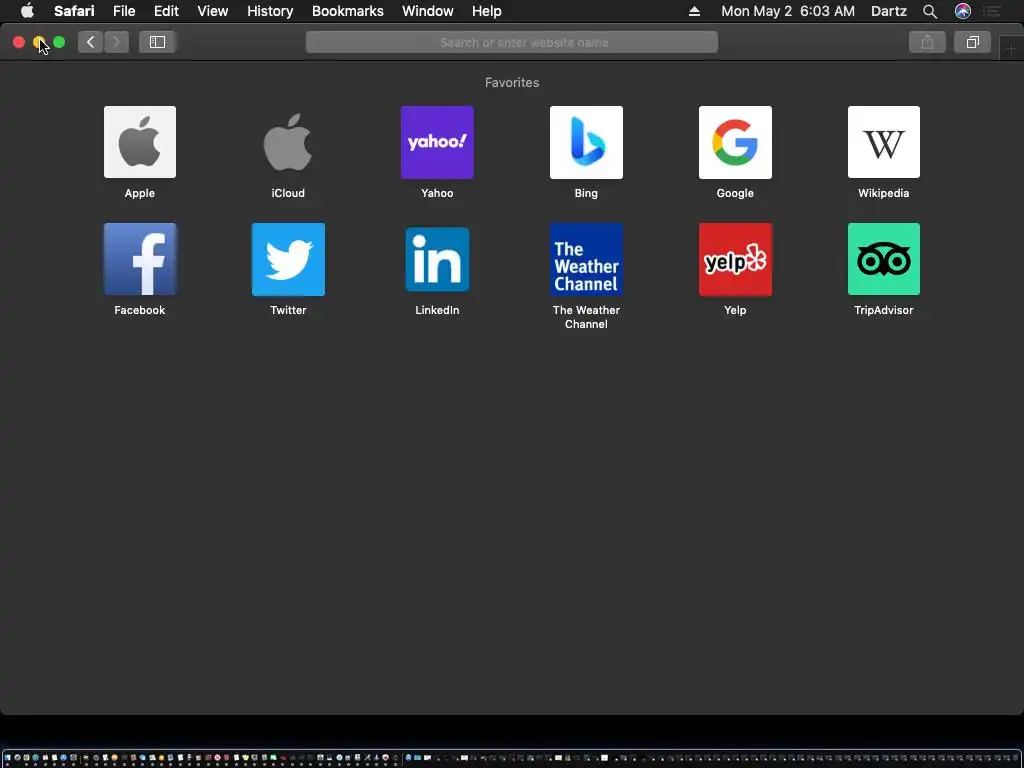The height and width of the screenshot is (768, 1024).
Task: Click the Yelp label text
Action: [735, 310]
